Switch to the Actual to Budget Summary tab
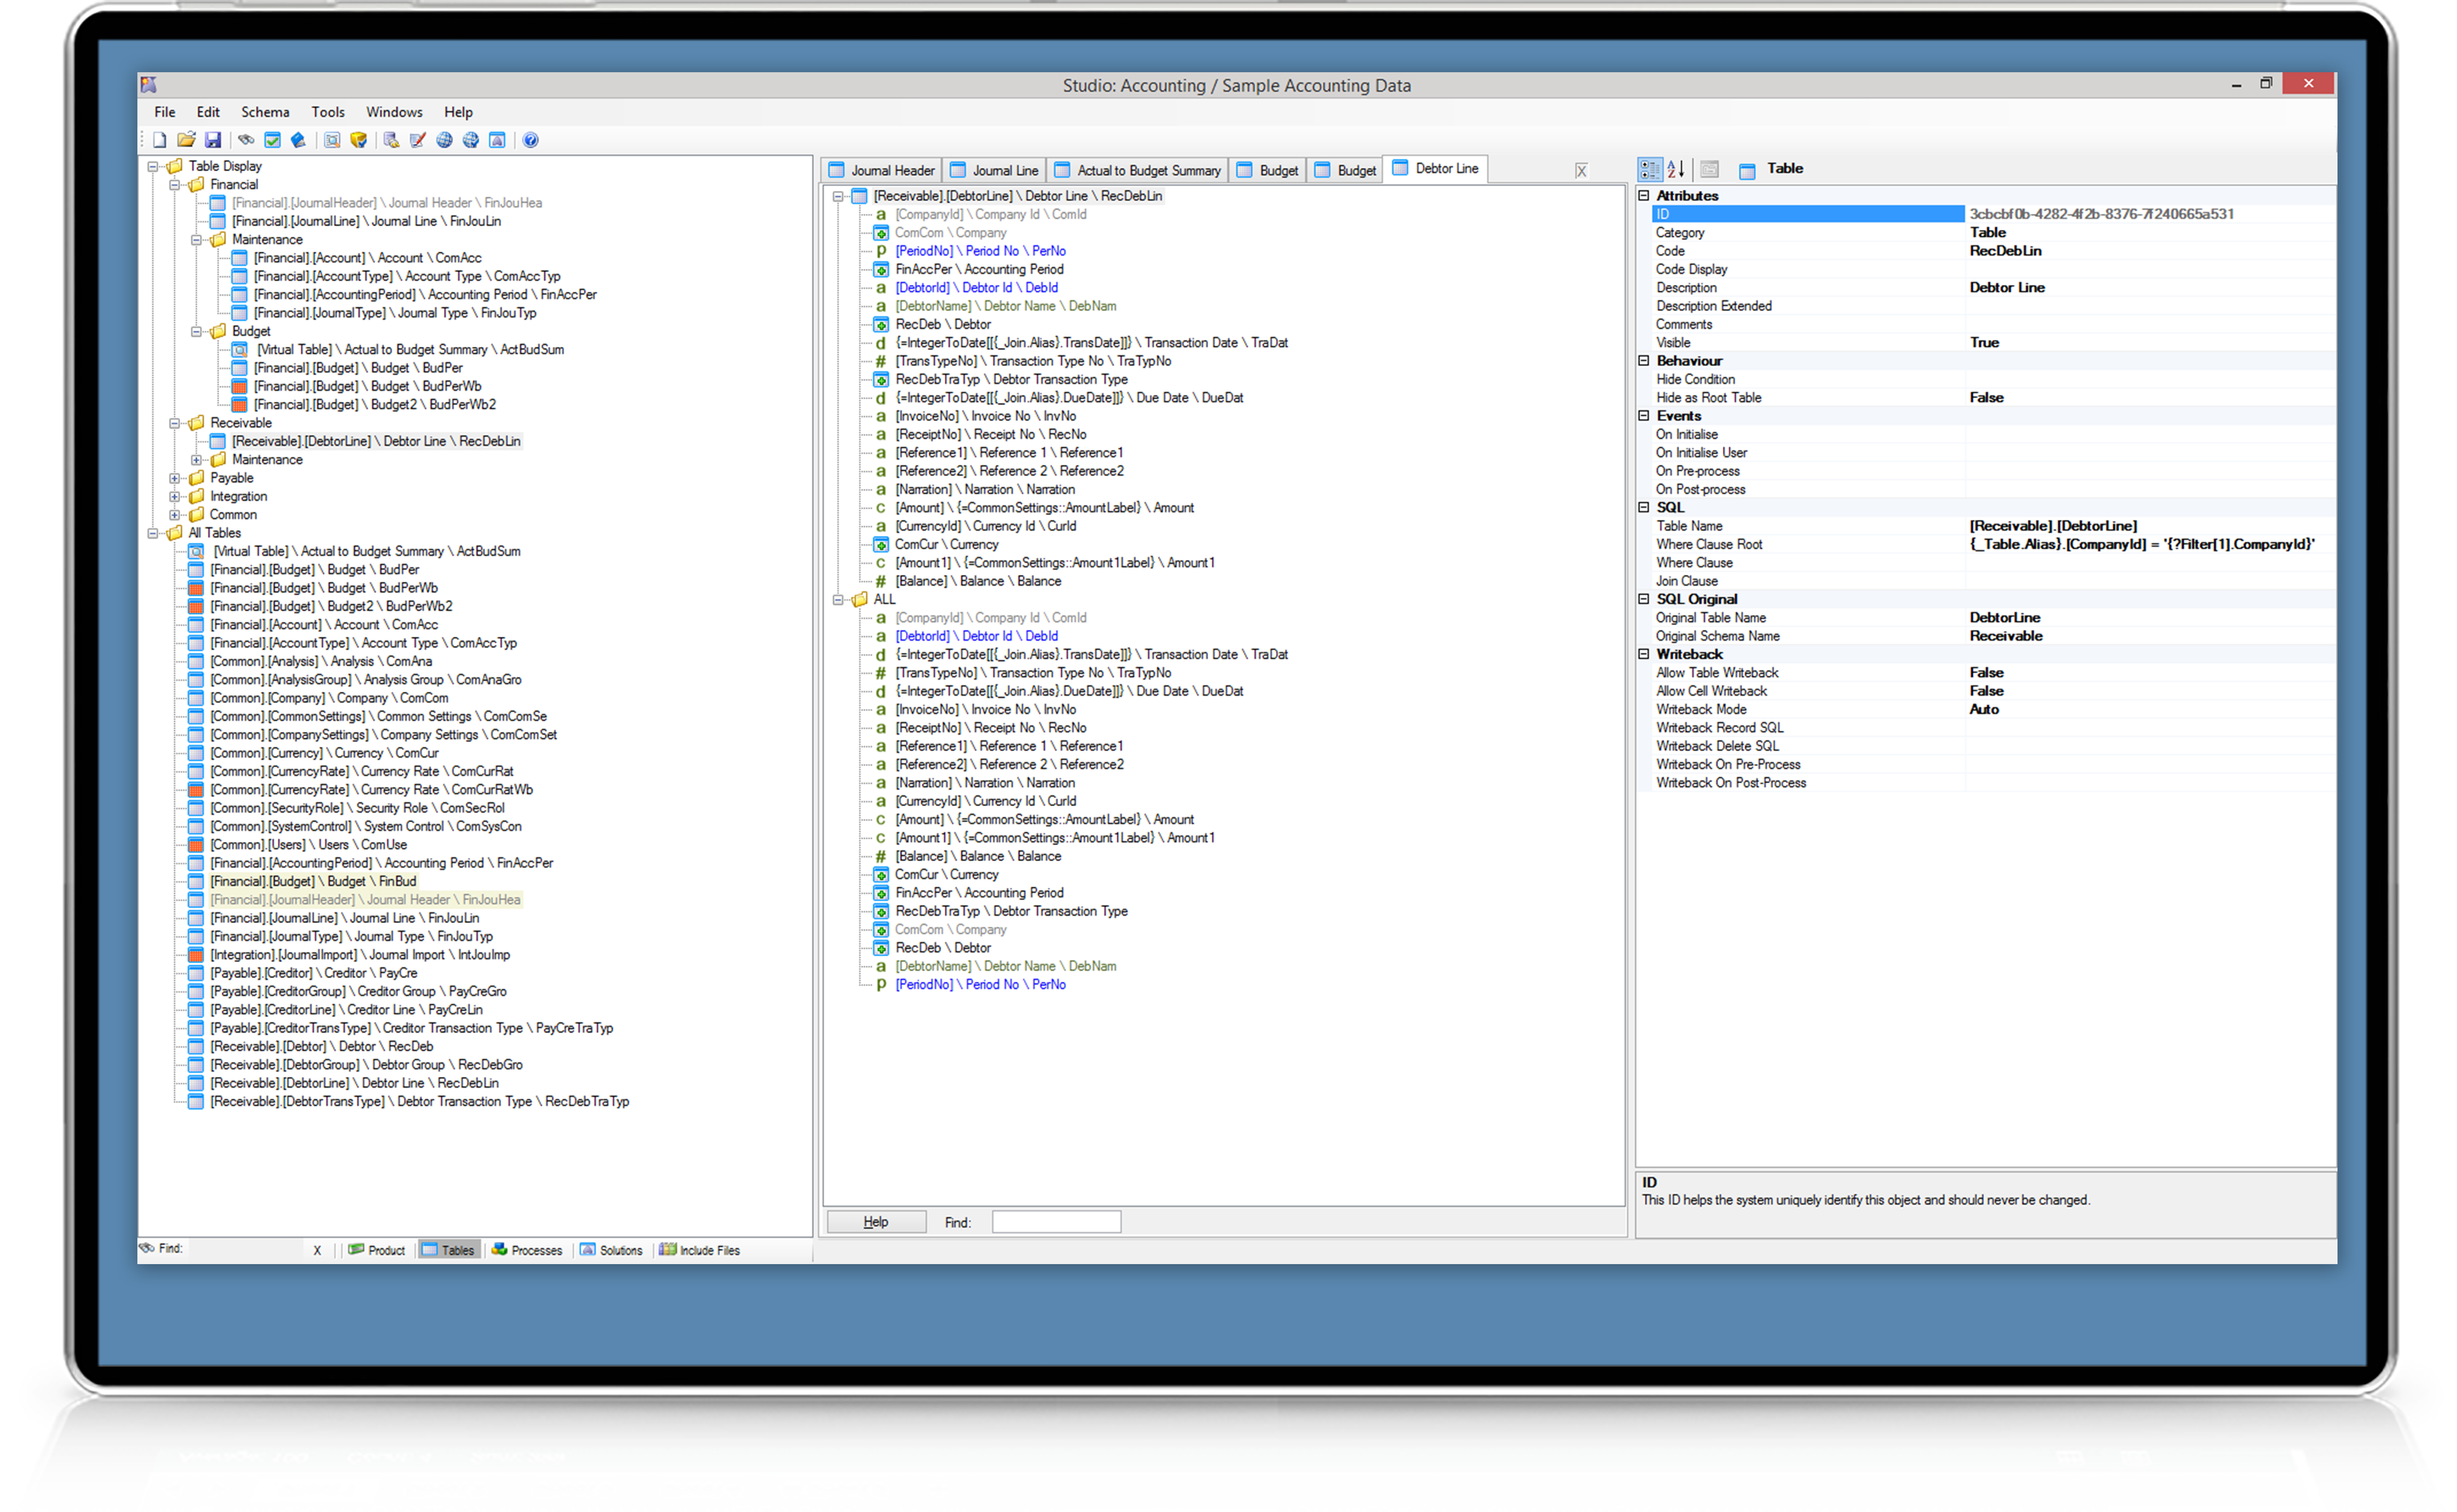This screenshot has width=2457, height=1512. 1138,170
